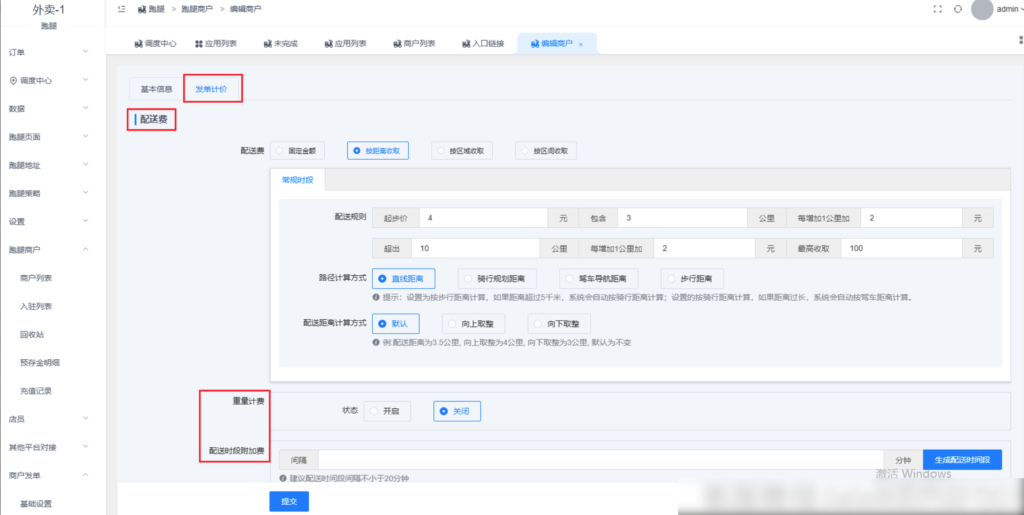Image resolution: width=1024 pixels, height=515 pixels.
Task: Collapse the 跑腿商户 sidebar menu
Action: tap(52, 249)
